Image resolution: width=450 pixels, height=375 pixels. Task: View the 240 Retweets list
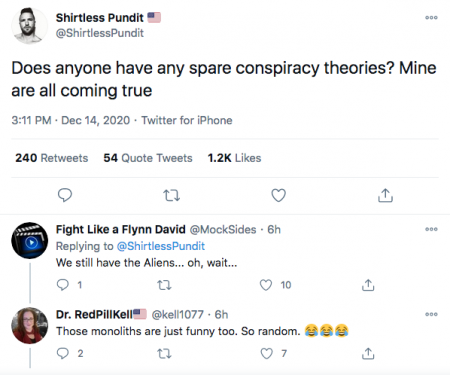pos(52,158)
